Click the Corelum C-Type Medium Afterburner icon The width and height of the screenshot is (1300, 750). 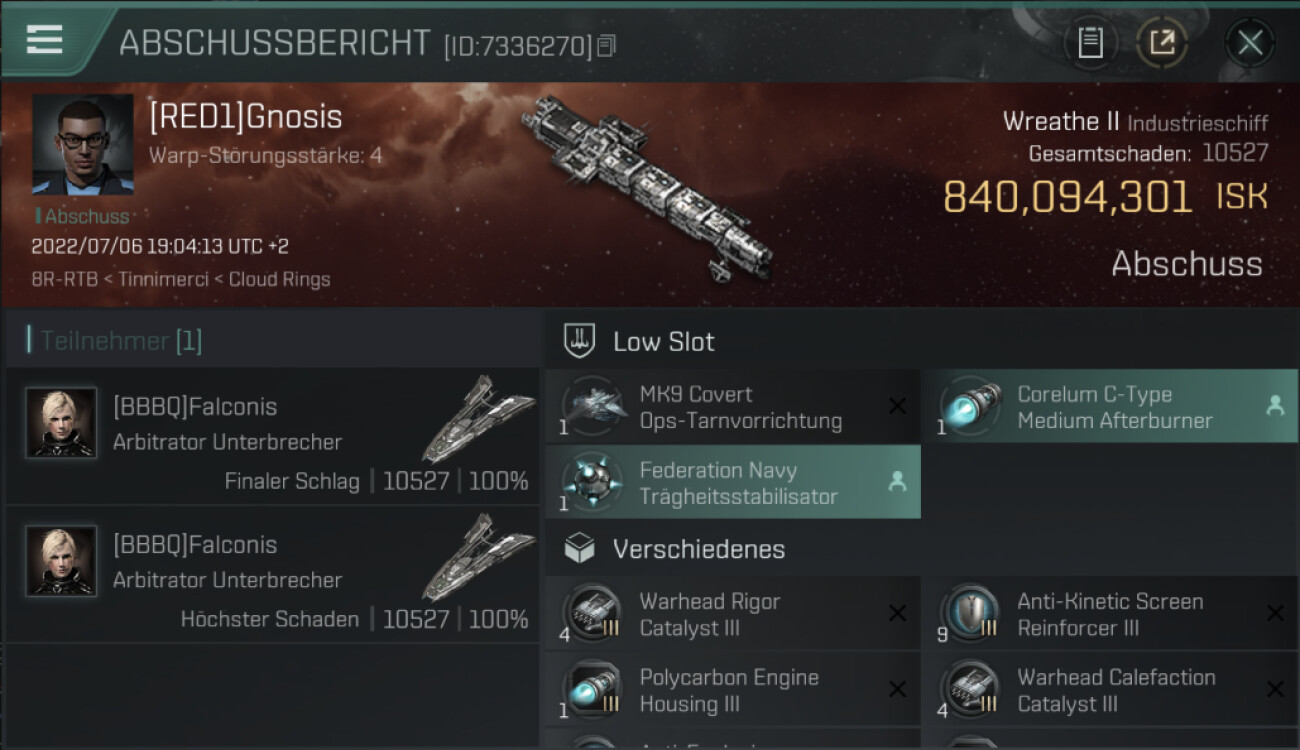click(x=970, y=407)
